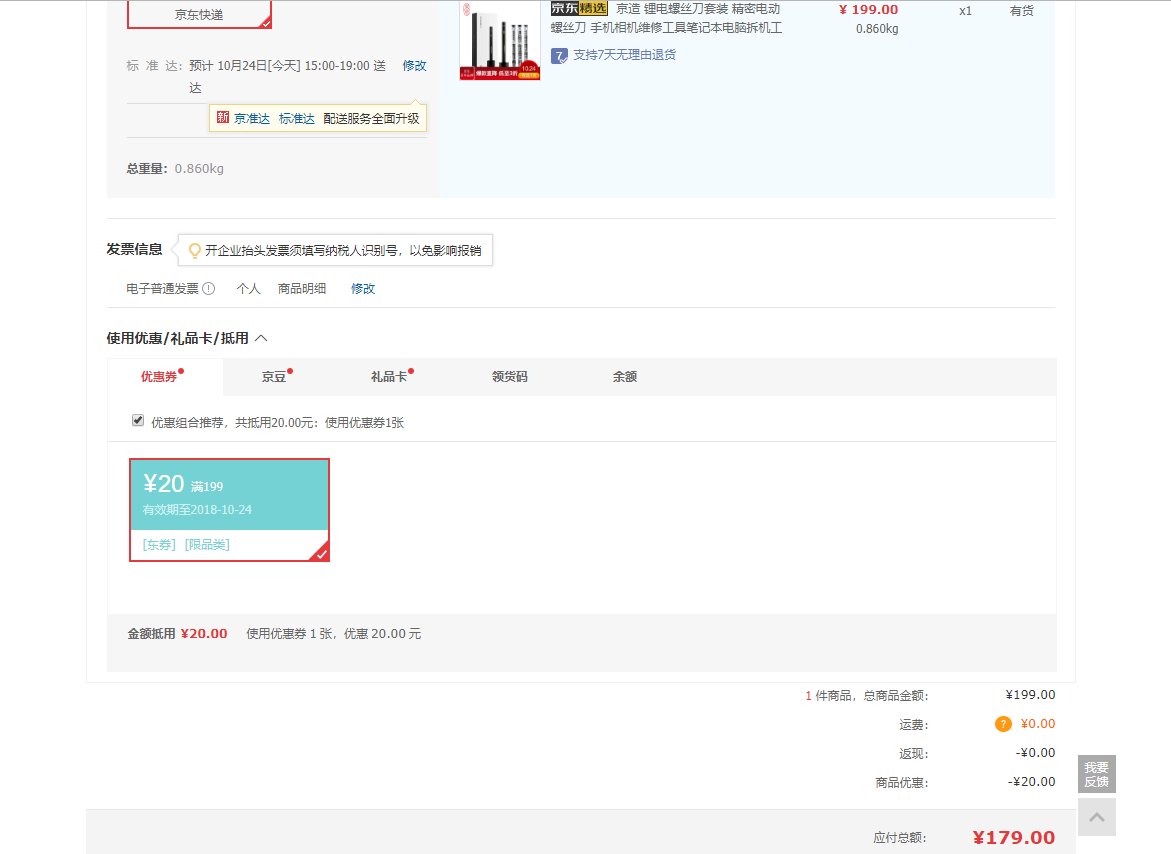Click 修改 link for invoice info
This screenshot has height=854, width=1171.
363,289
